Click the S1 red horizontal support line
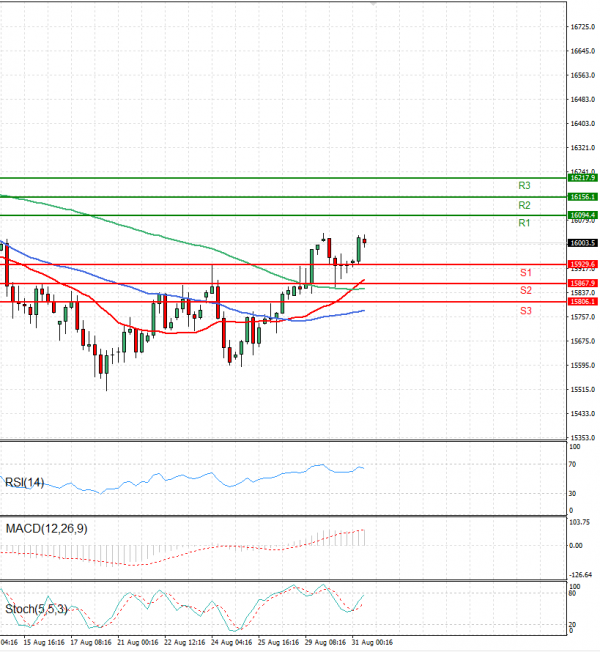Image resolution: width=600 pixels, height=652 pixels. 283,264
